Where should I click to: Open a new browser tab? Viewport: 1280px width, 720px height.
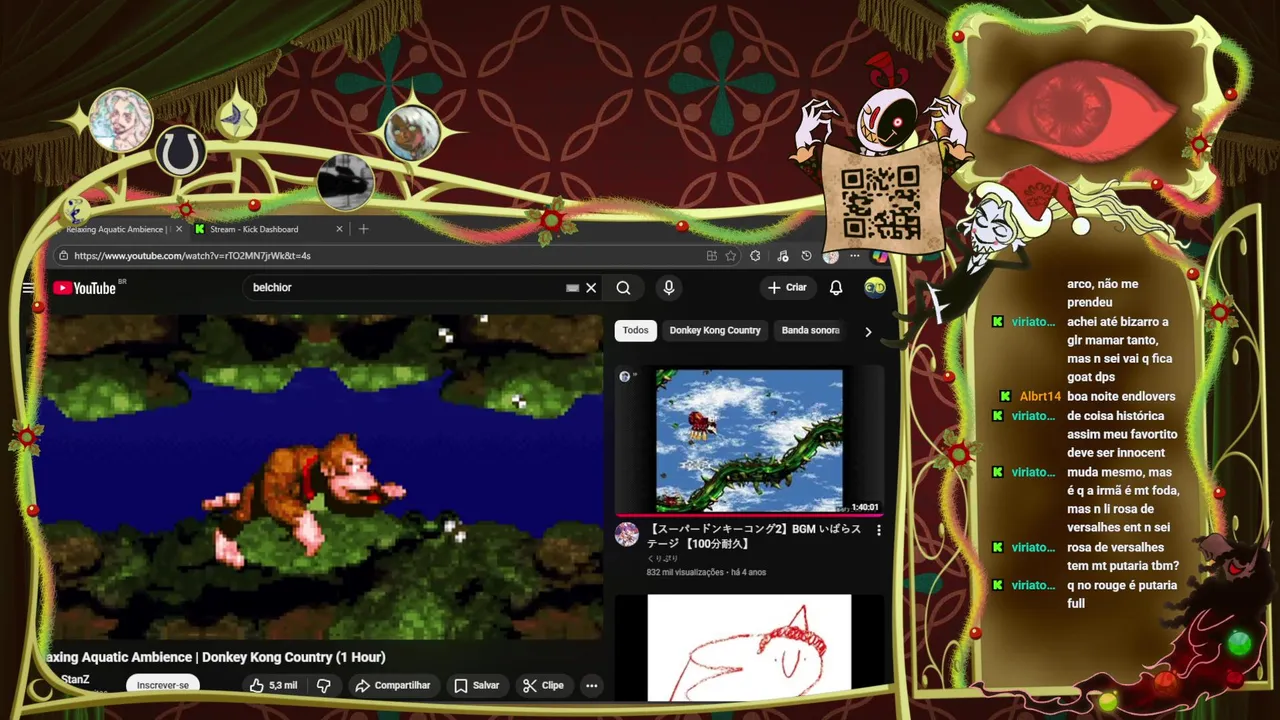pos(363,229)
